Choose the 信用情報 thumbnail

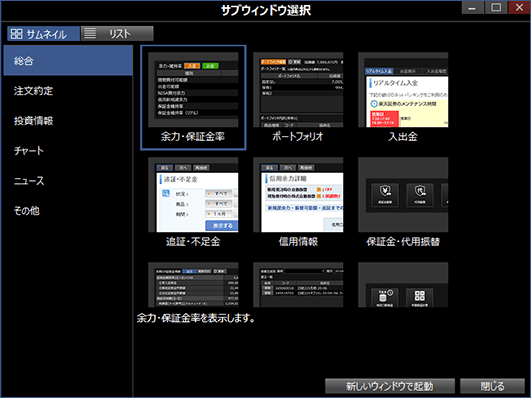coord(298,202)
